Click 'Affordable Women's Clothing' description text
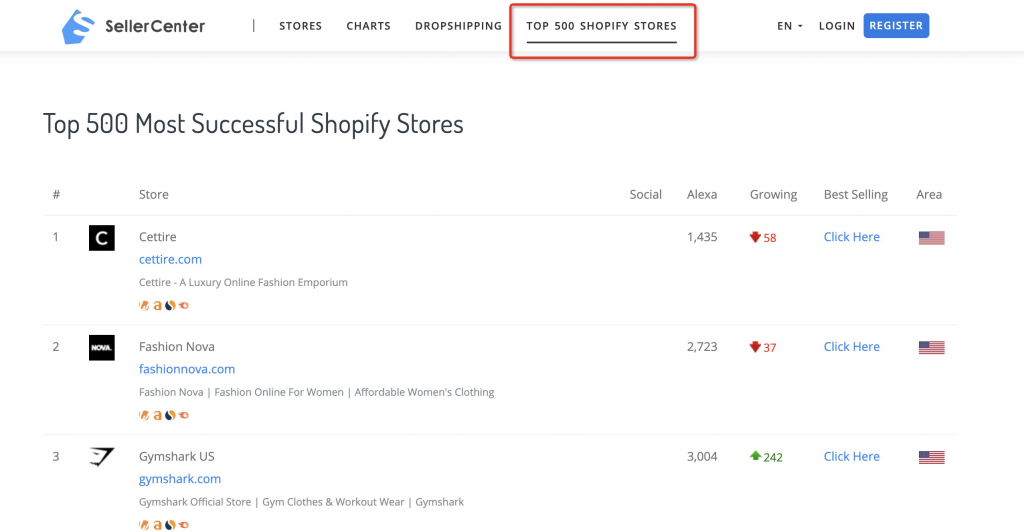Viewport: 1024px width, 532px height. (x=424, y=392)
